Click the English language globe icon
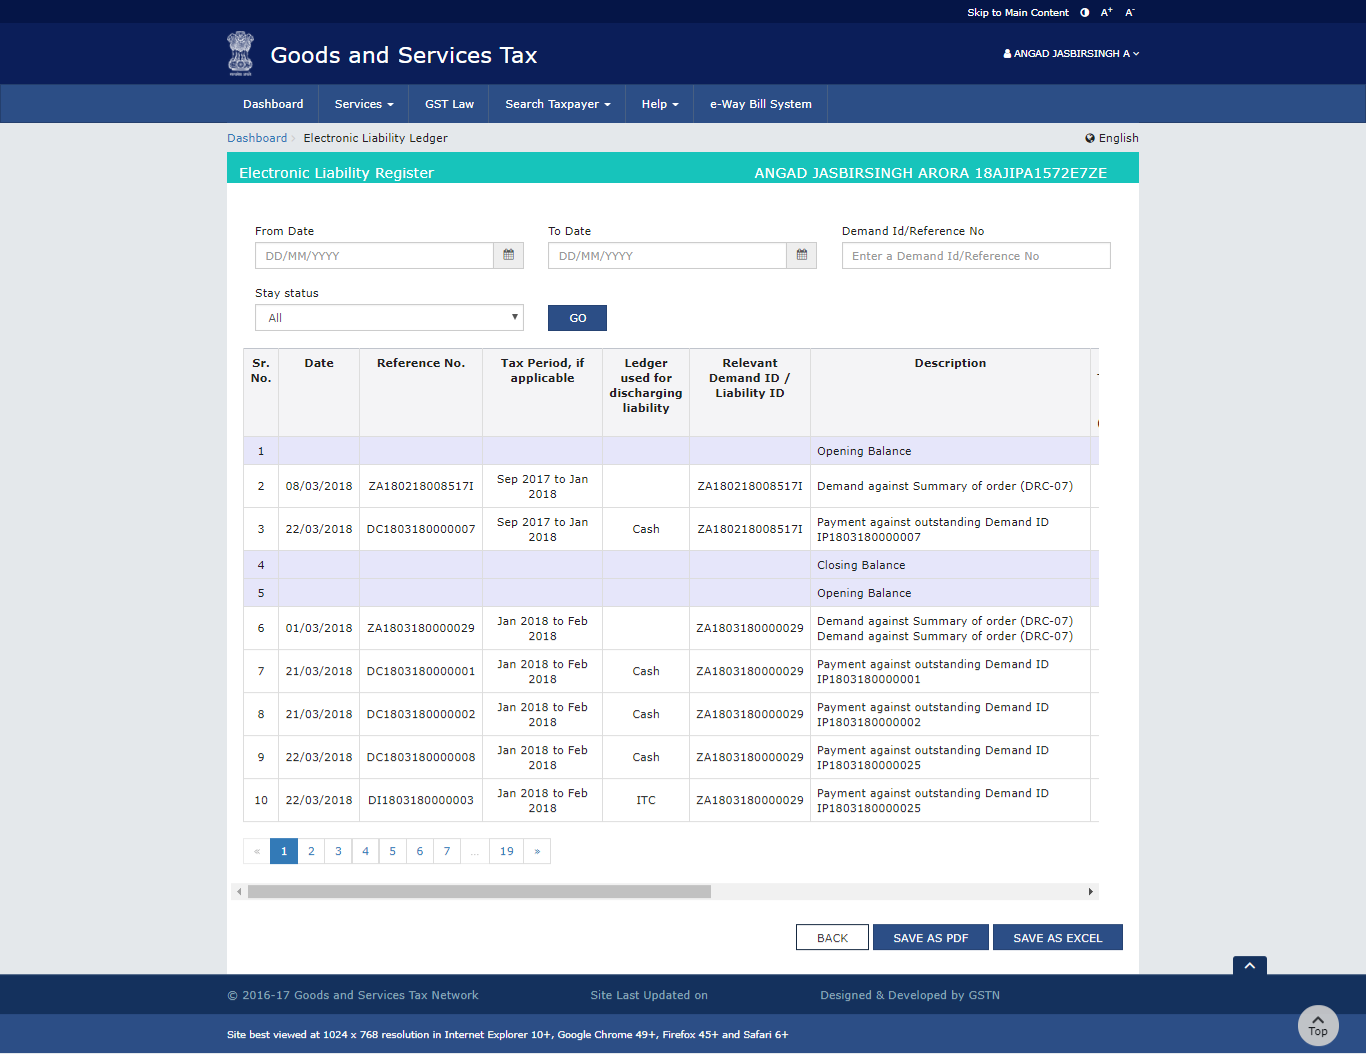The height and width of the screenshot is (1054, 1366). coord(1089,138)
